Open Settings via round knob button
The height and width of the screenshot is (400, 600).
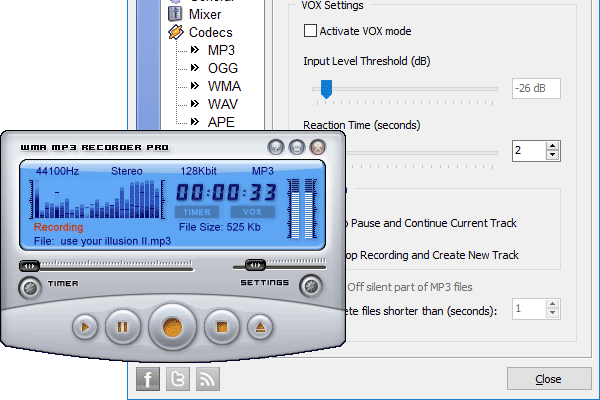coord(311,286)
